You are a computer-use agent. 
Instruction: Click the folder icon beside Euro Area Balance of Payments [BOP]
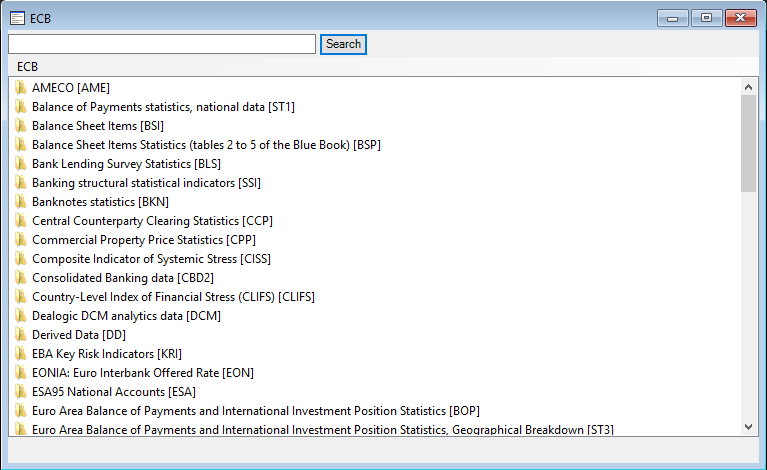point(21,411)
